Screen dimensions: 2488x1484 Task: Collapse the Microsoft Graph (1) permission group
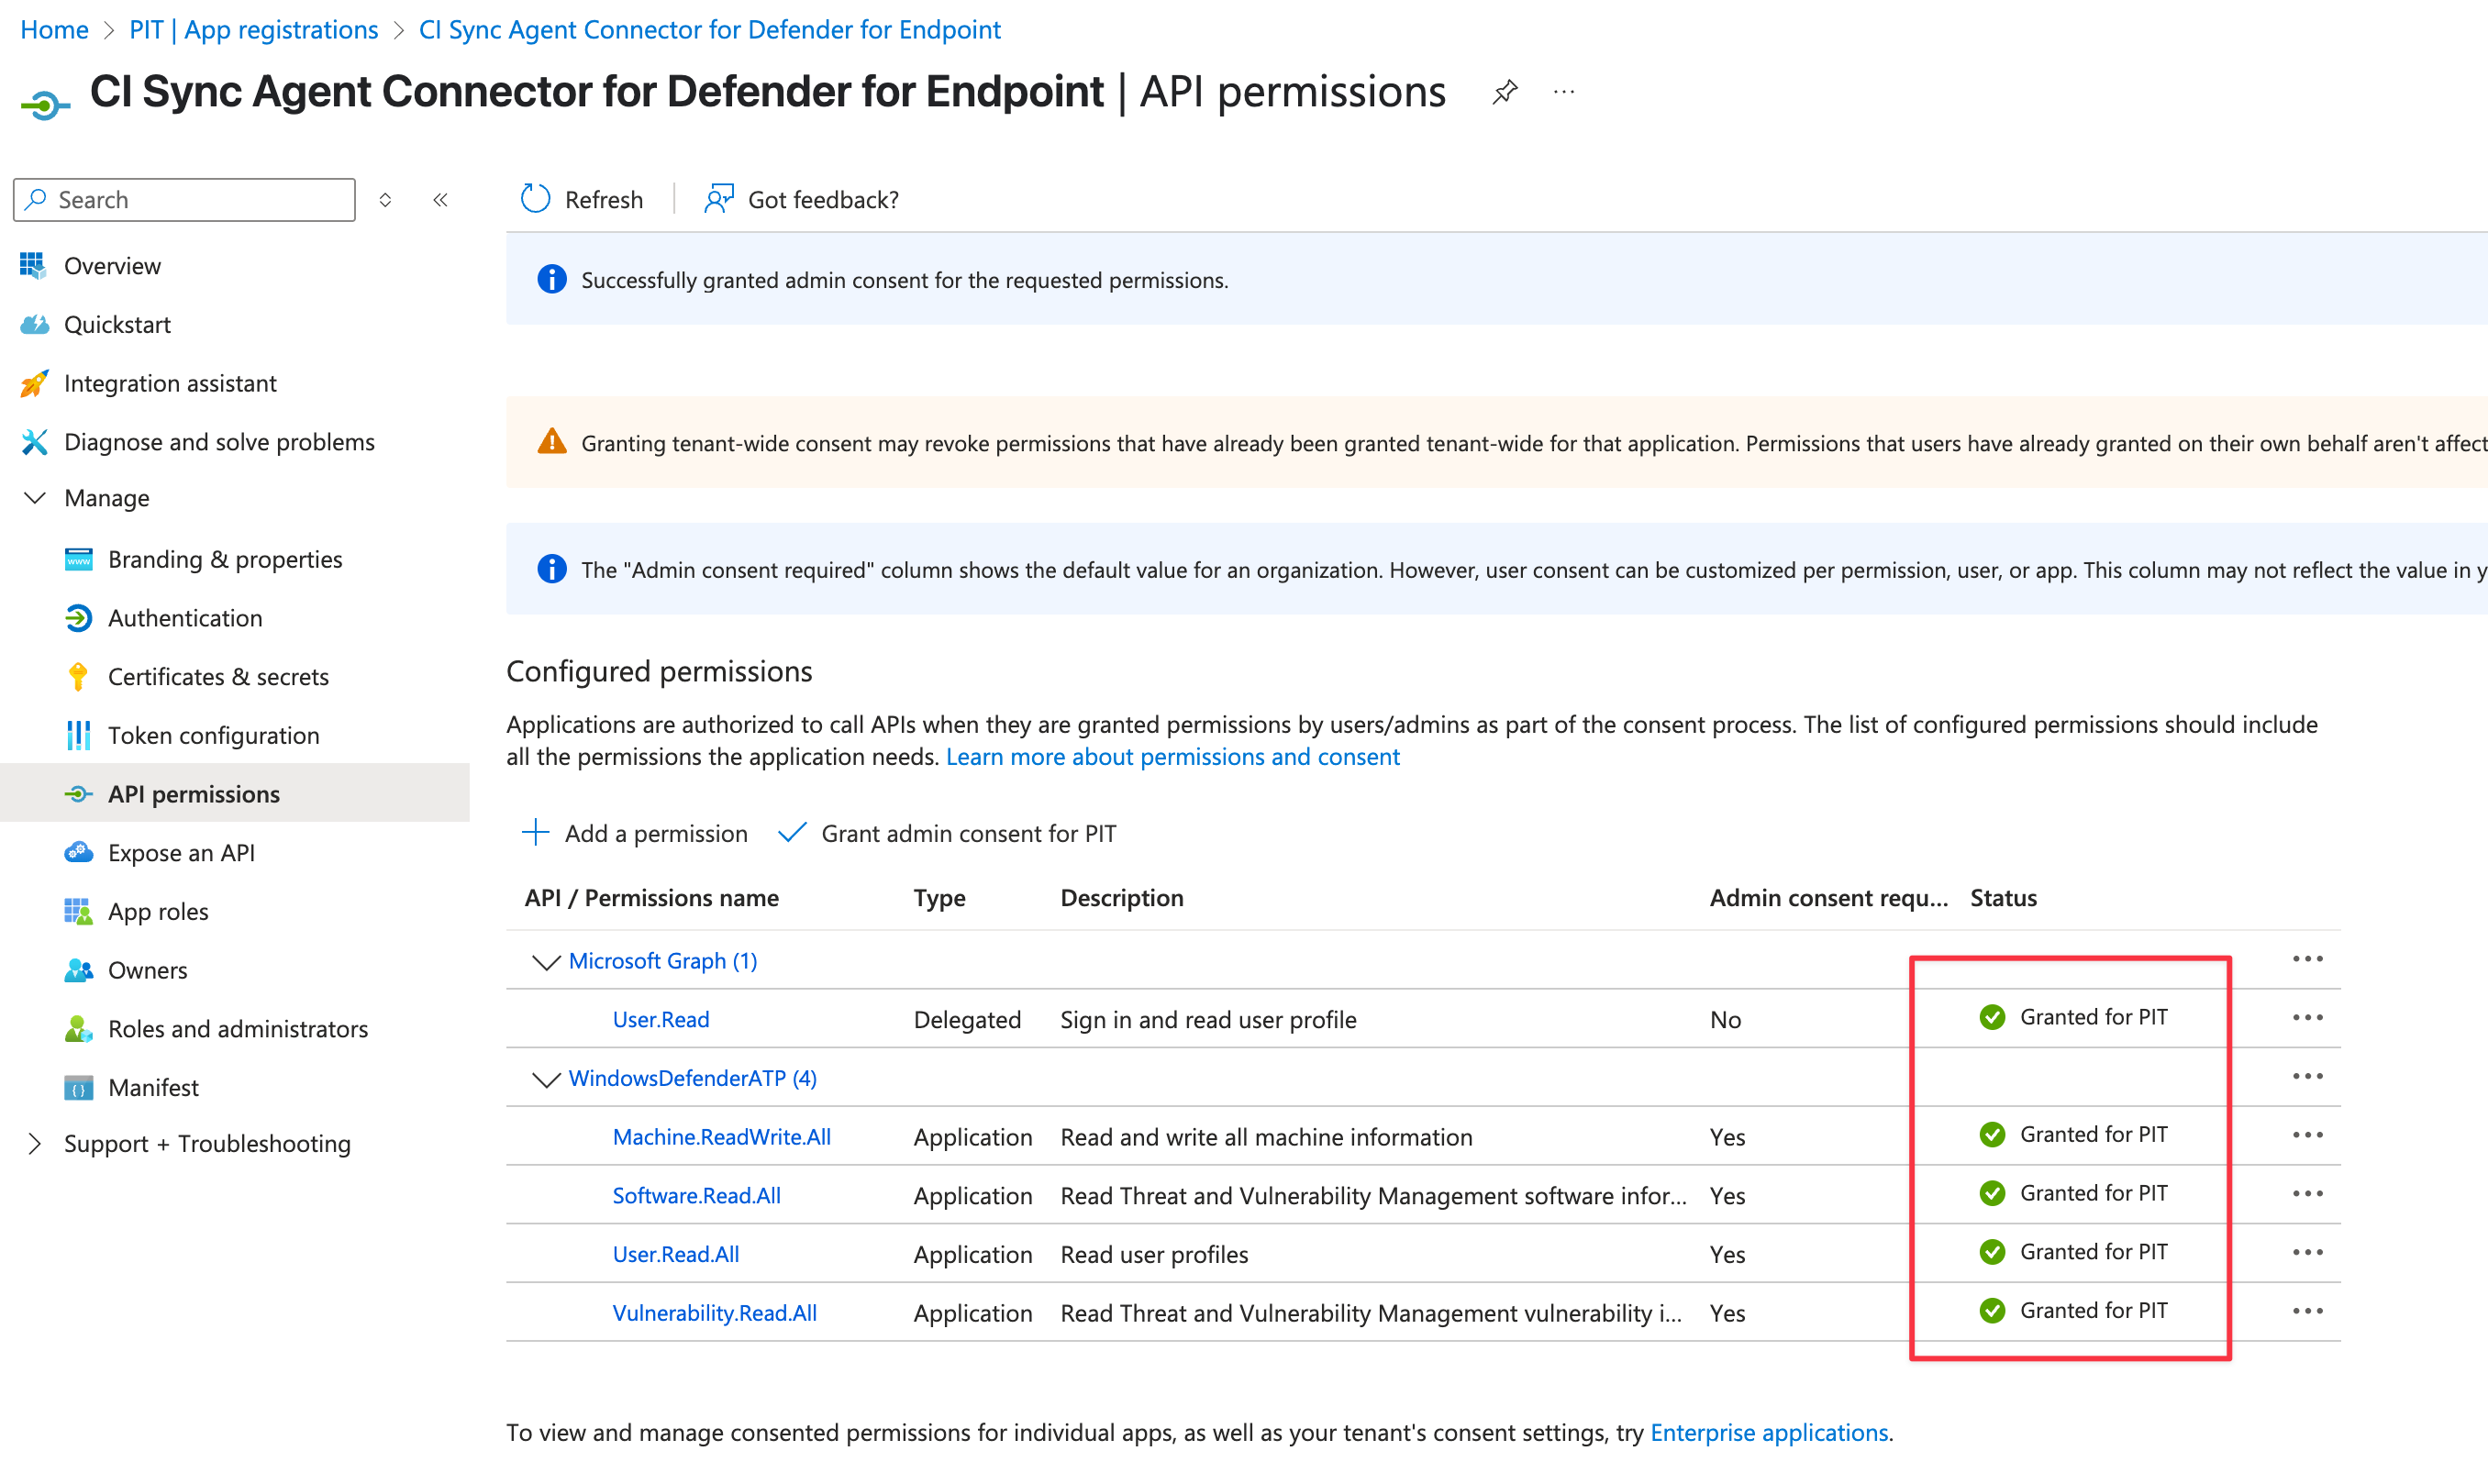[x=545, y=962]
